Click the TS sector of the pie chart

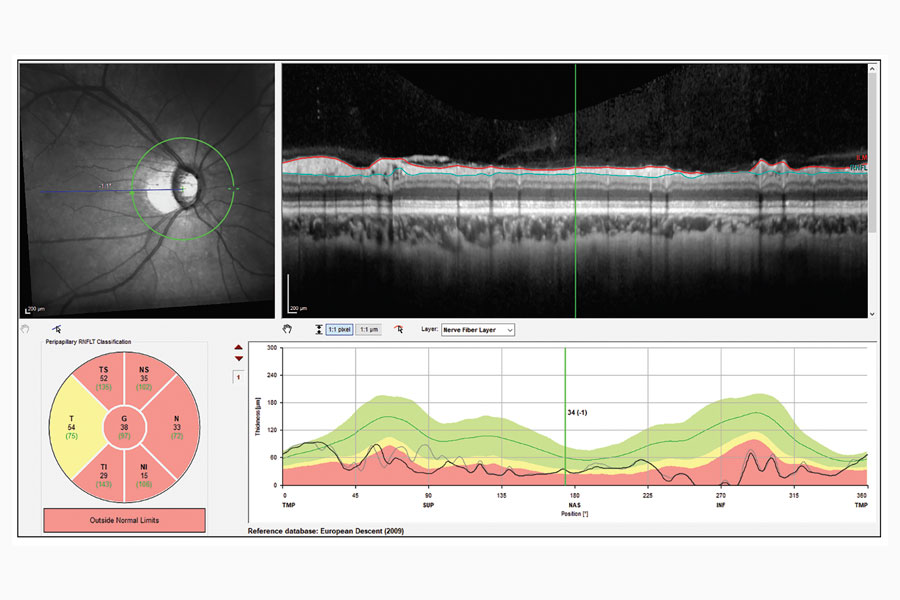tap(102, 381)
